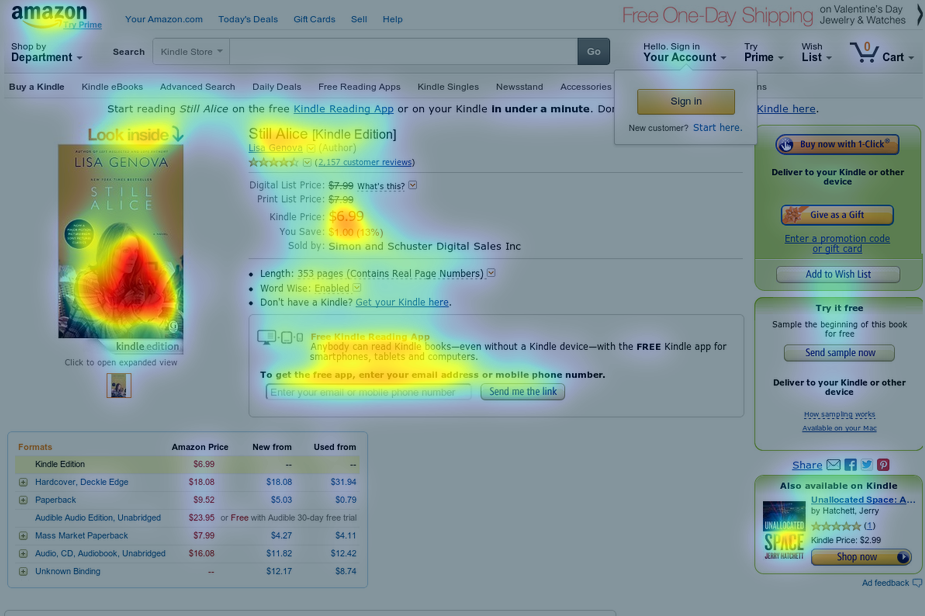Click the email or mobile phone number field
This screenshot has width=925, height=616.
pyautogui.click(x=369, y=392)
